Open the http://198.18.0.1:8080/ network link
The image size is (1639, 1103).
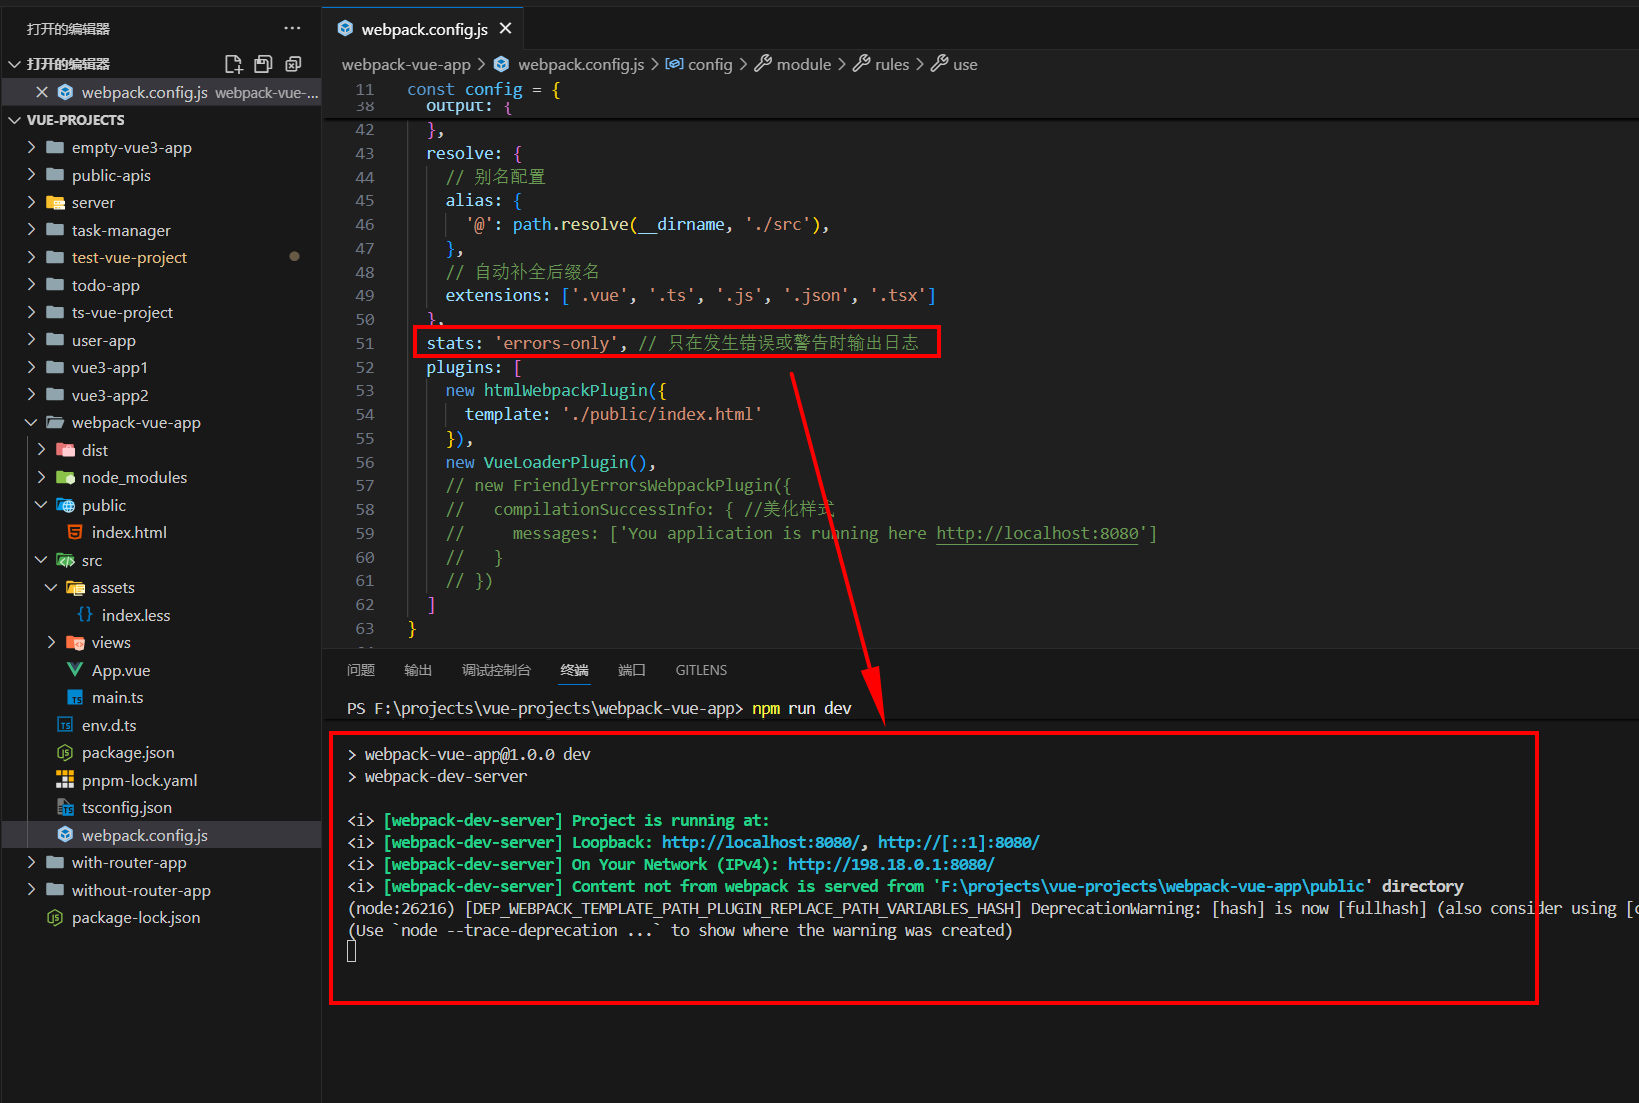[x=891, y=864]
